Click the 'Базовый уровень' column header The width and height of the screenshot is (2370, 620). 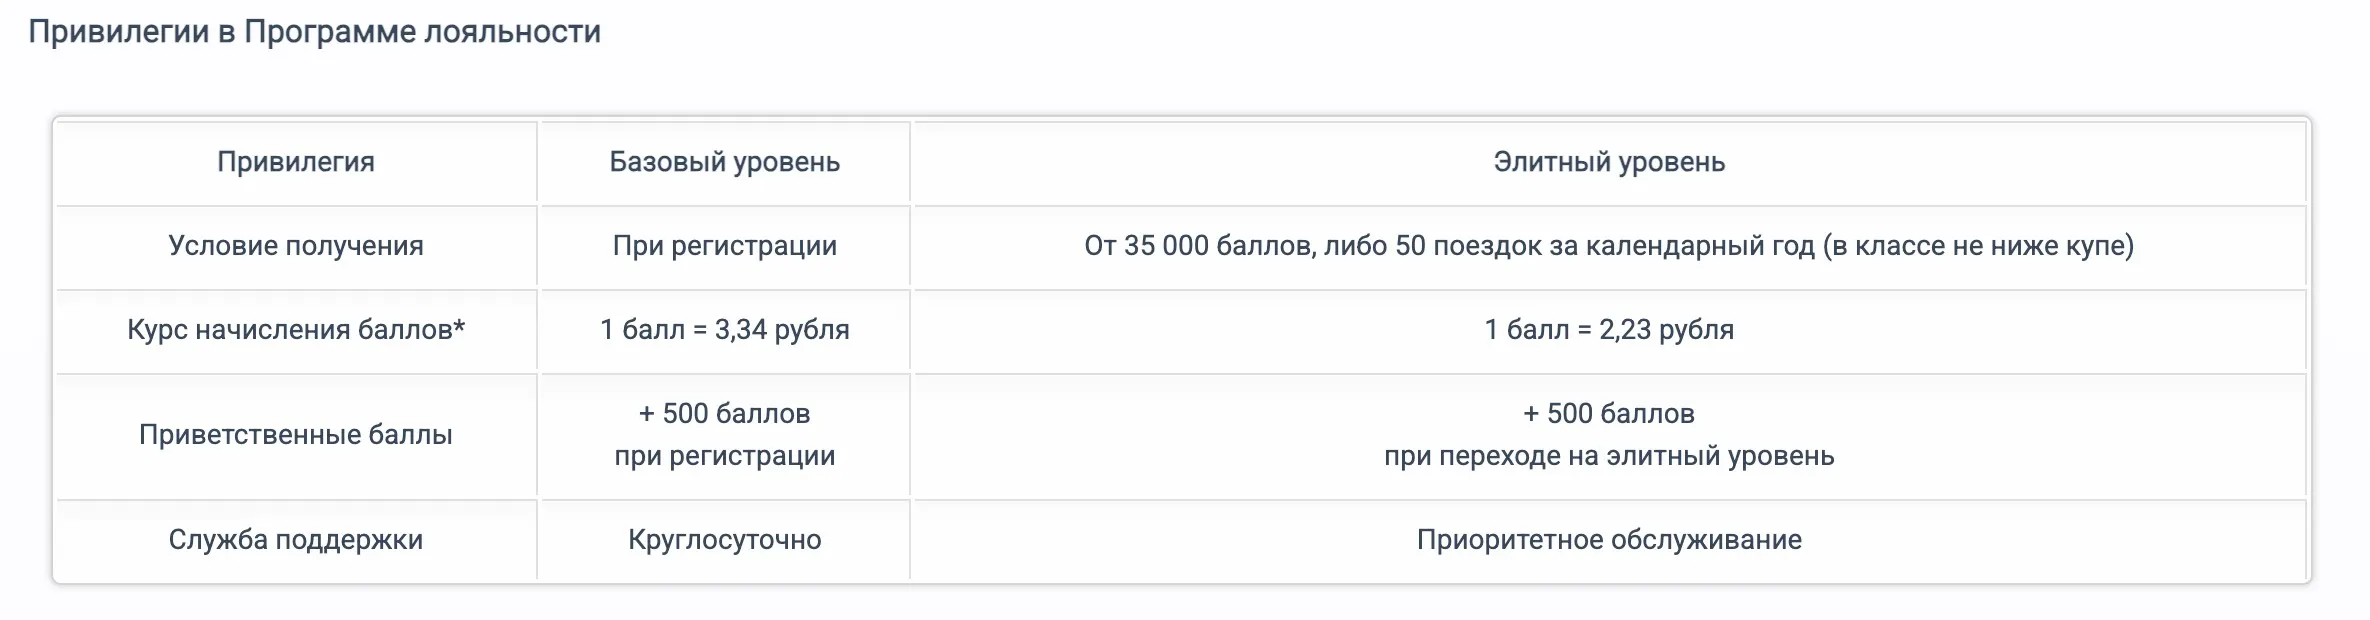724,162
